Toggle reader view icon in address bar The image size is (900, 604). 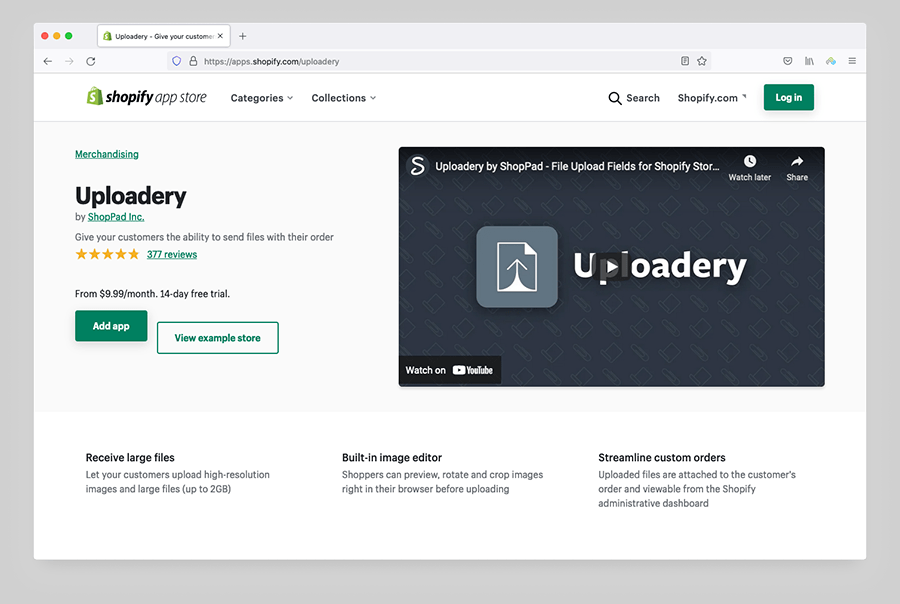(685, 61)
